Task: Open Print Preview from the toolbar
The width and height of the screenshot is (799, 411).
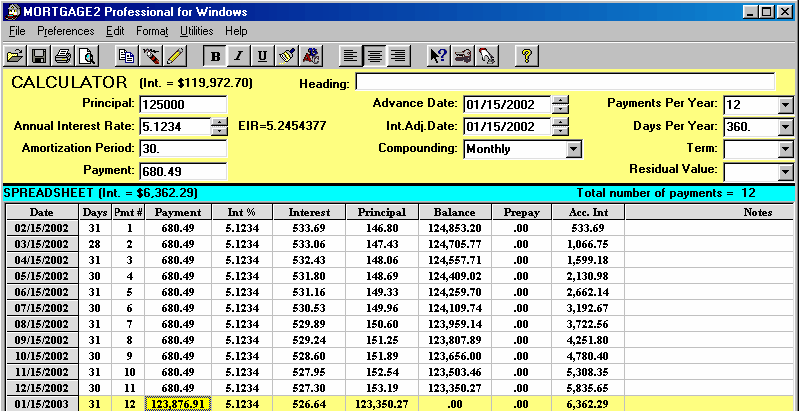Action: (86, 56)
